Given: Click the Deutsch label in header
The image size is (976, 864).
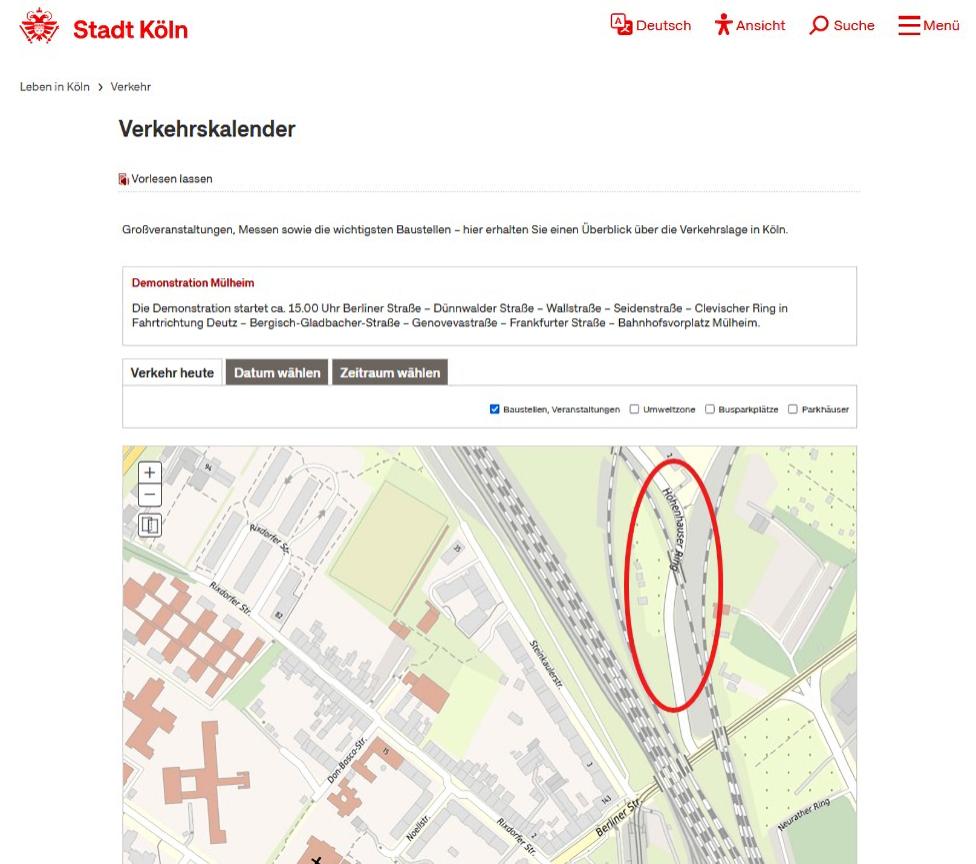Looking at the screenshot, I should (664, 26).
